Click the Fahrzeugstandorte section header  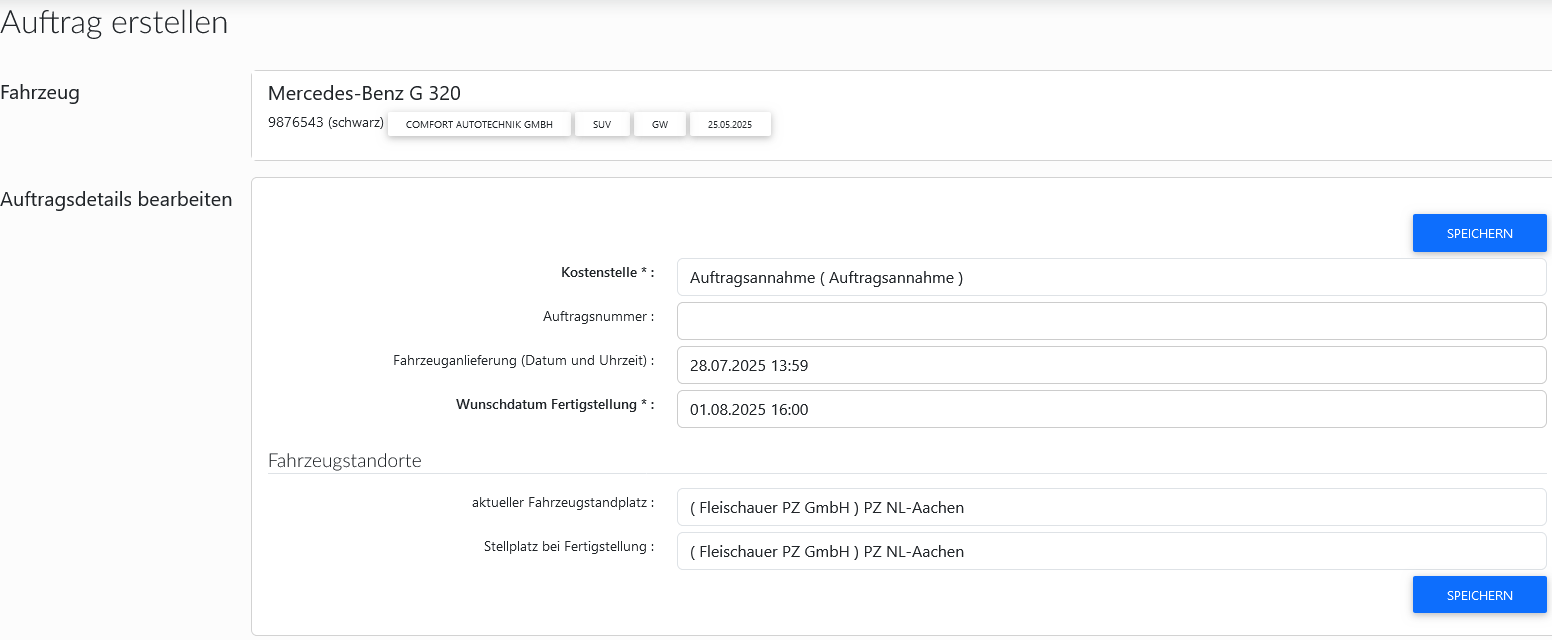pos(345,460)
